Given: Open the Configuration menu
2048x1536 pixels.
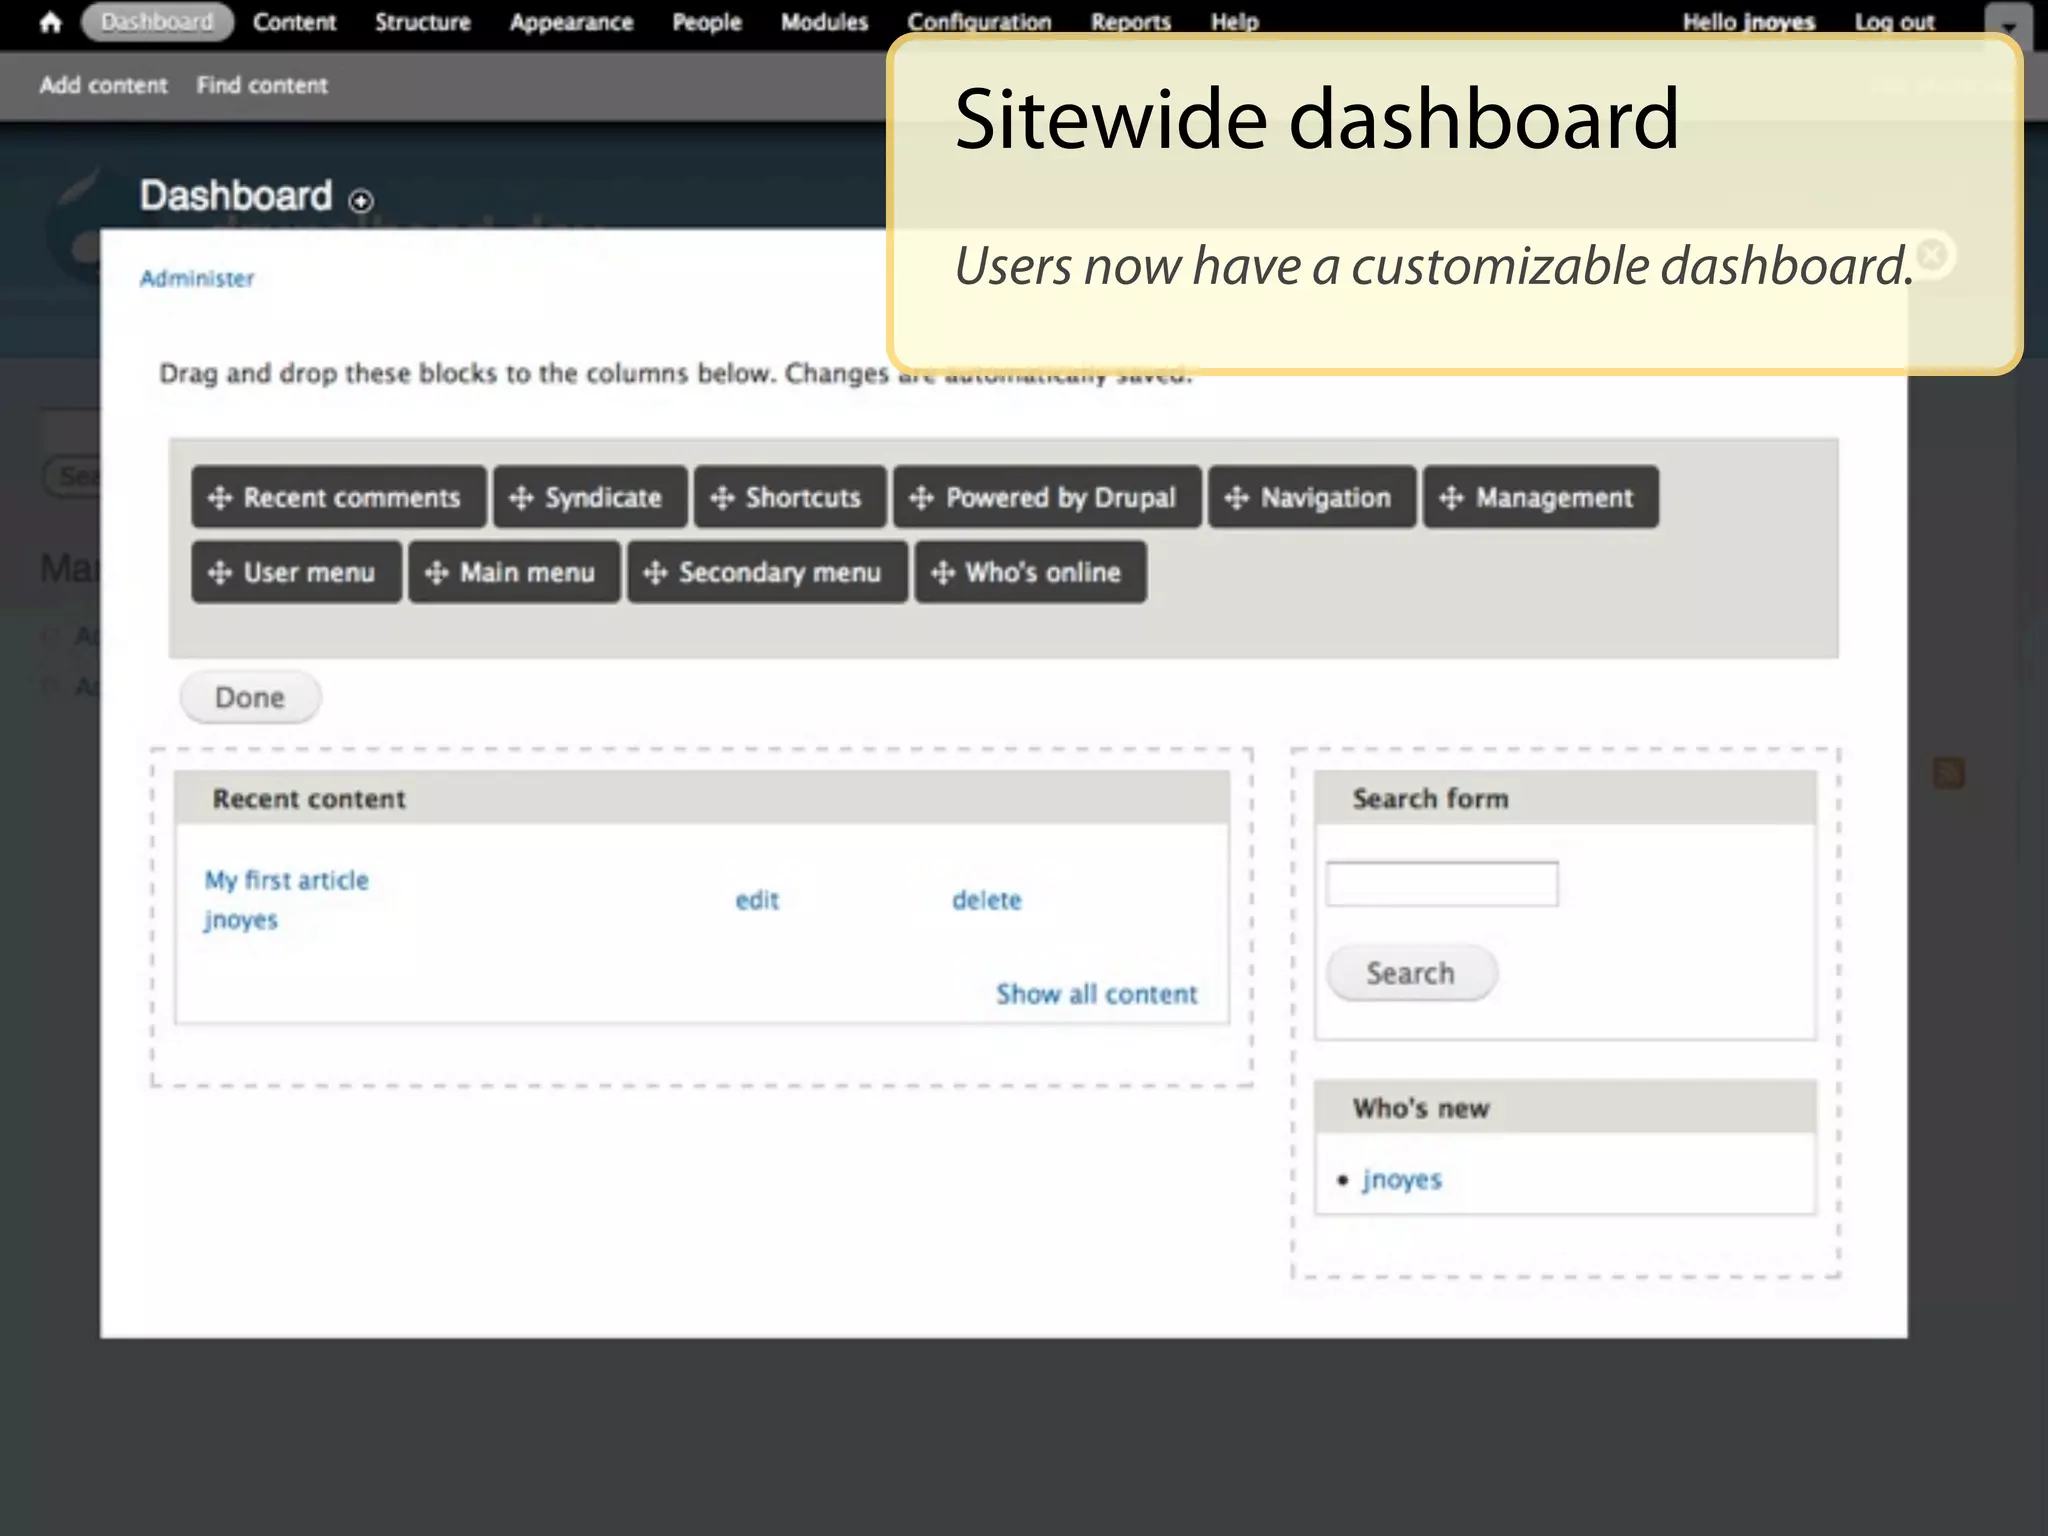Looking at the screenshot, I should pyautogui.click(x=979, y=22).
